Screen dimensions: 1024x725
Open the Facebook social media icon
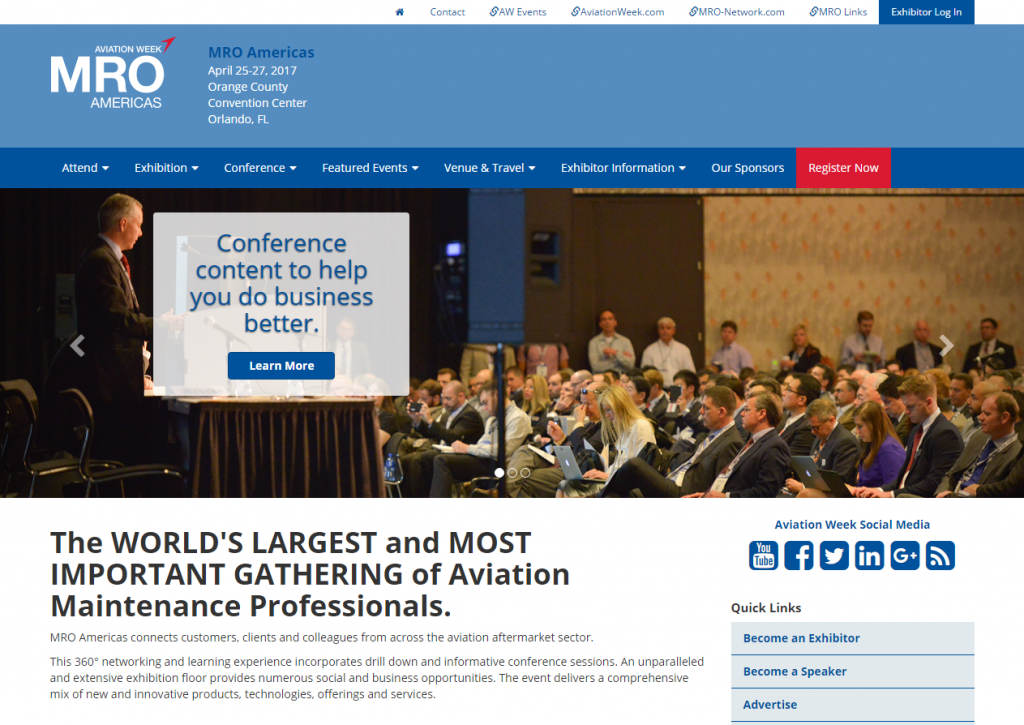(x=799, y=556)
